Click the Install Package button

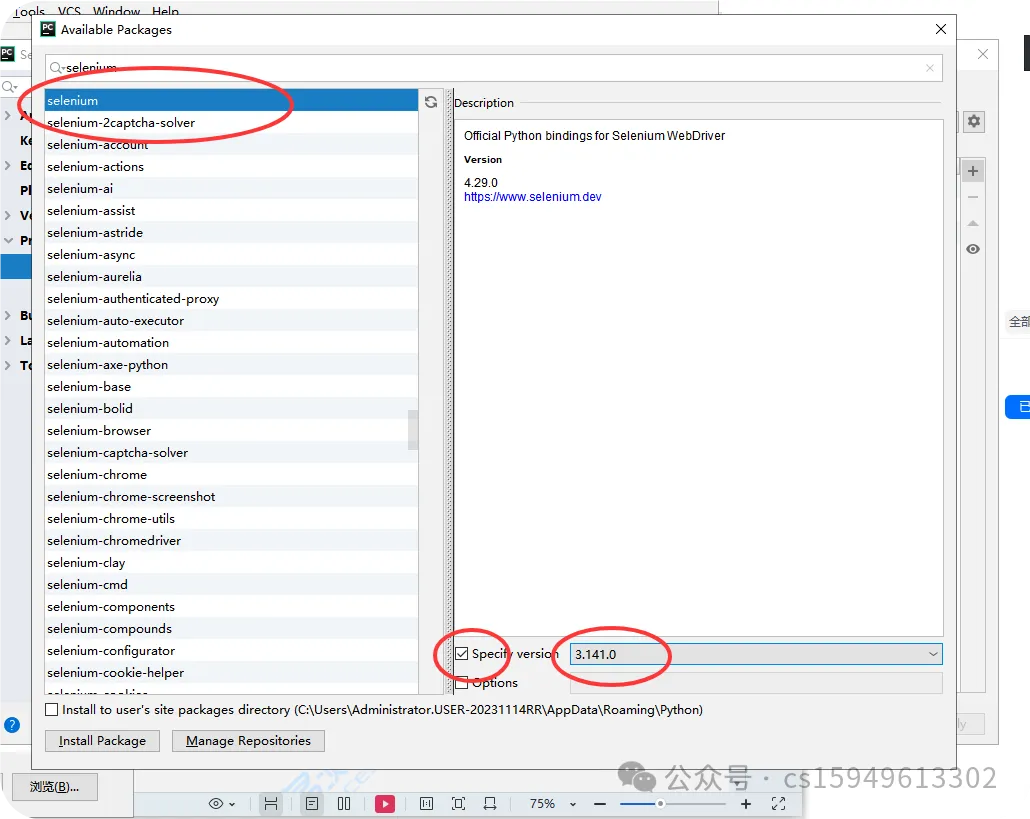point(102,741)
